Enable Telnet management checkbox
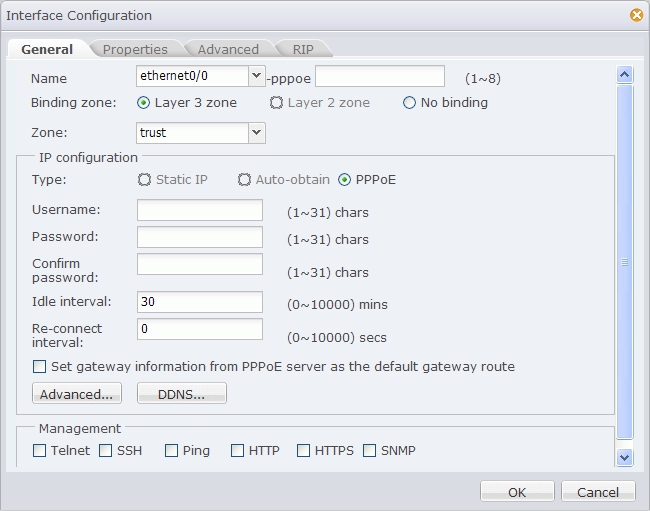This screenshot has height=511, width=650. pos(40,451)
